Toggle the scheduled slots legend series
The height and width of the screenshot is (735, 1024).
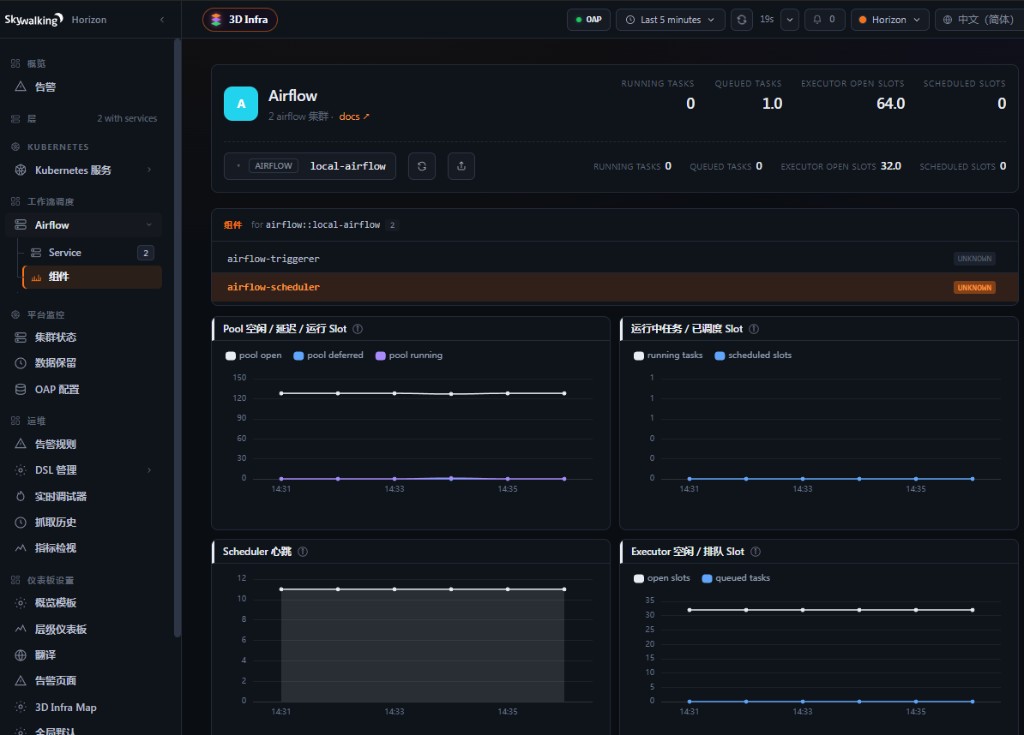[753, 355]
